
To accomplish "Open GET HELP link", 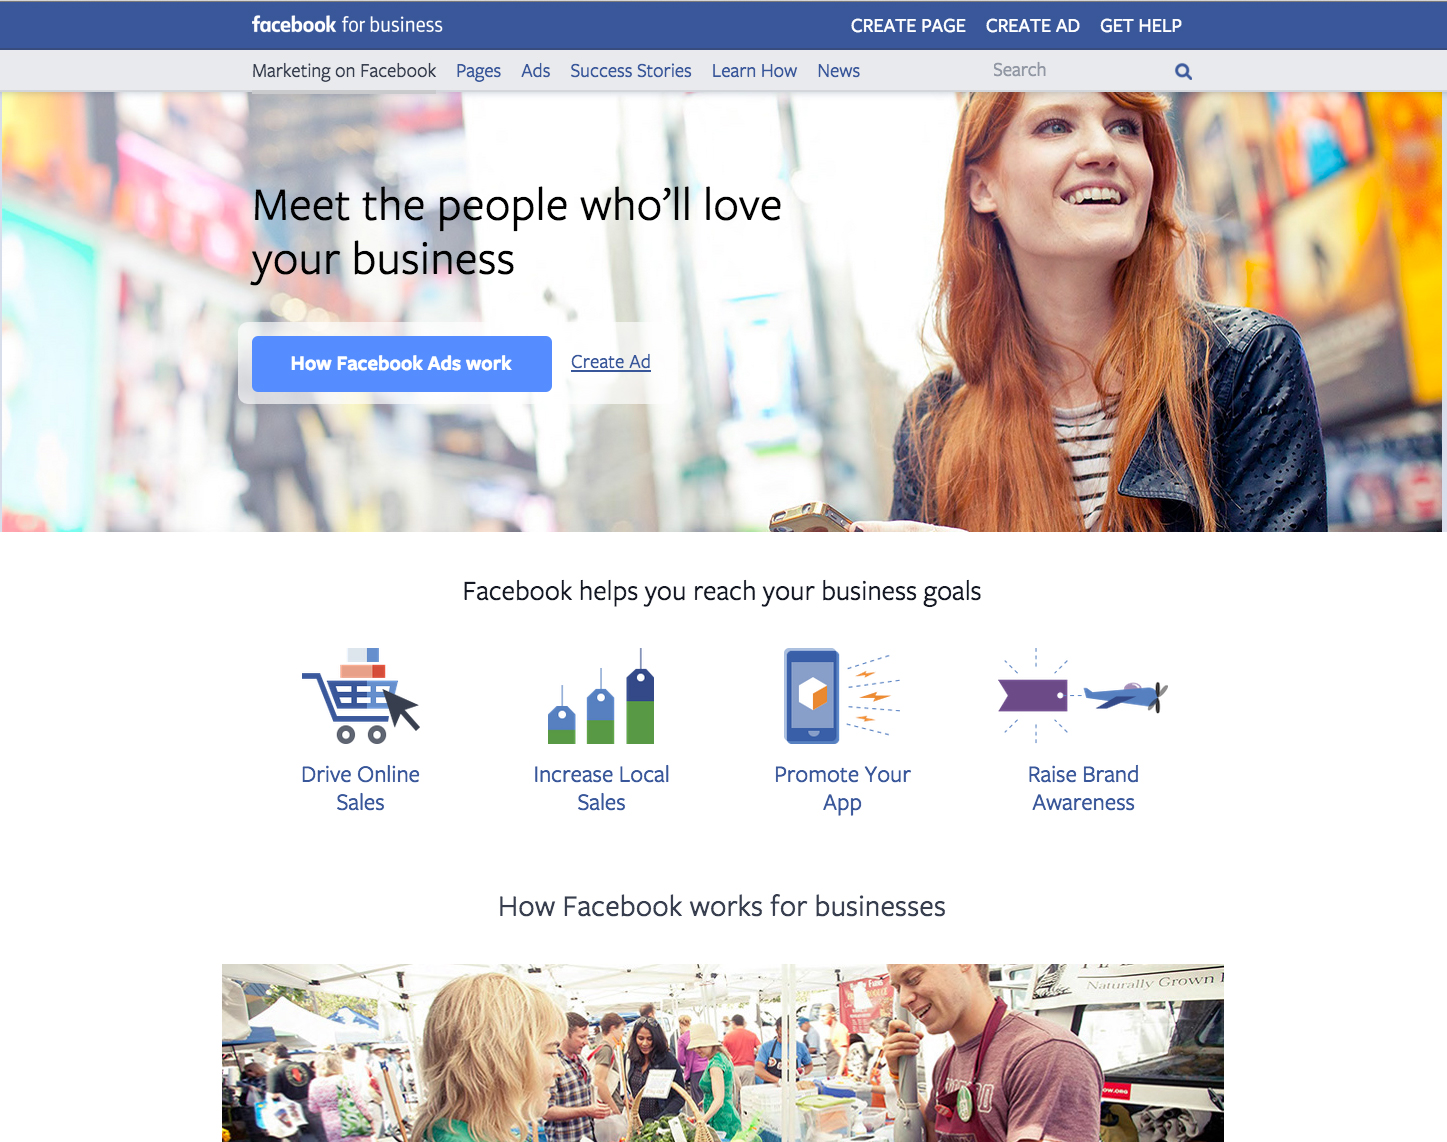I will [1141, 26].
